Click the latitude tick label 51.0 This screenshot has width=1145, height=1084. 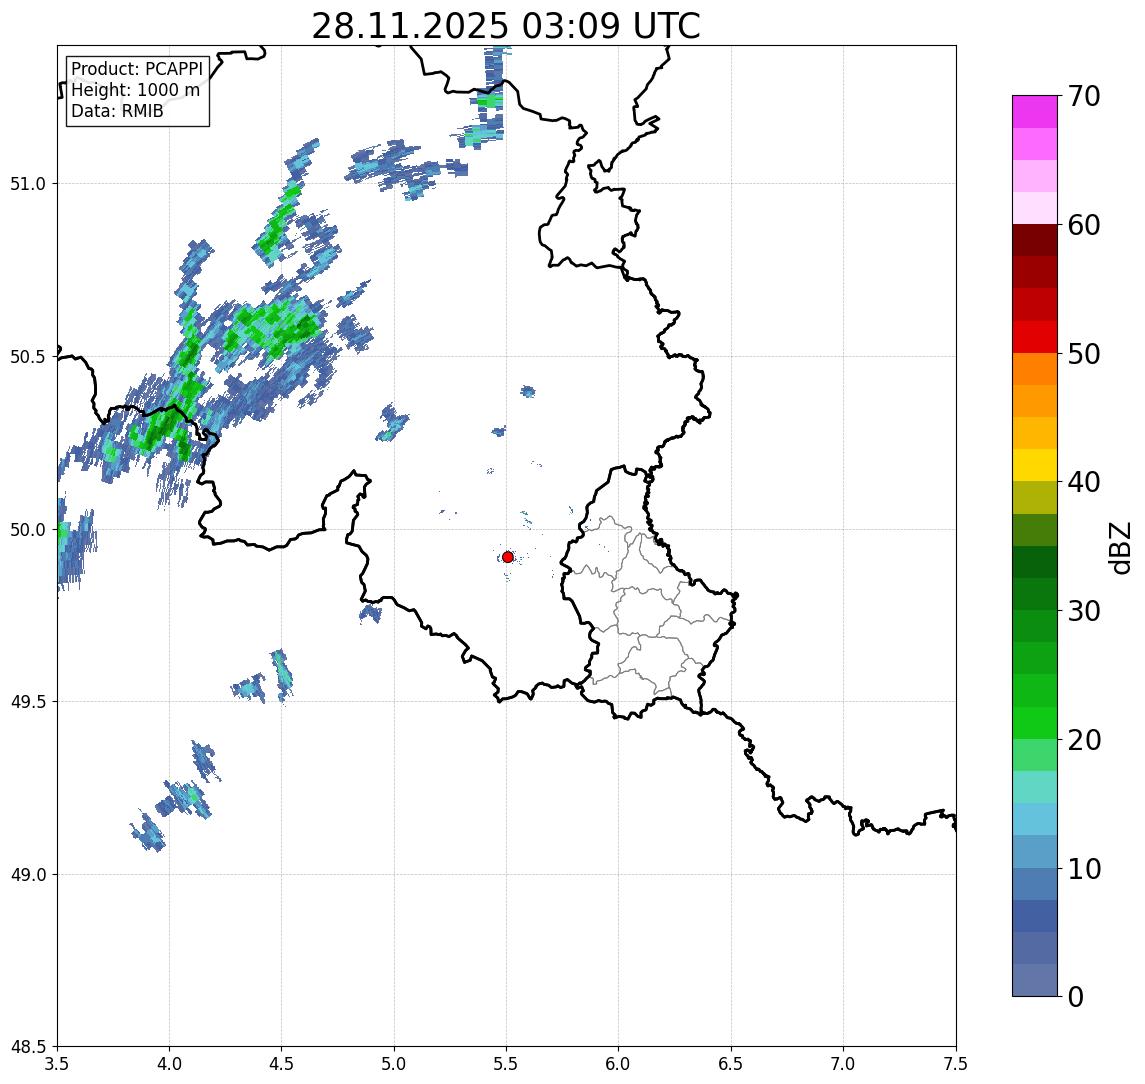pyautogui.click(x=28, y=184)
